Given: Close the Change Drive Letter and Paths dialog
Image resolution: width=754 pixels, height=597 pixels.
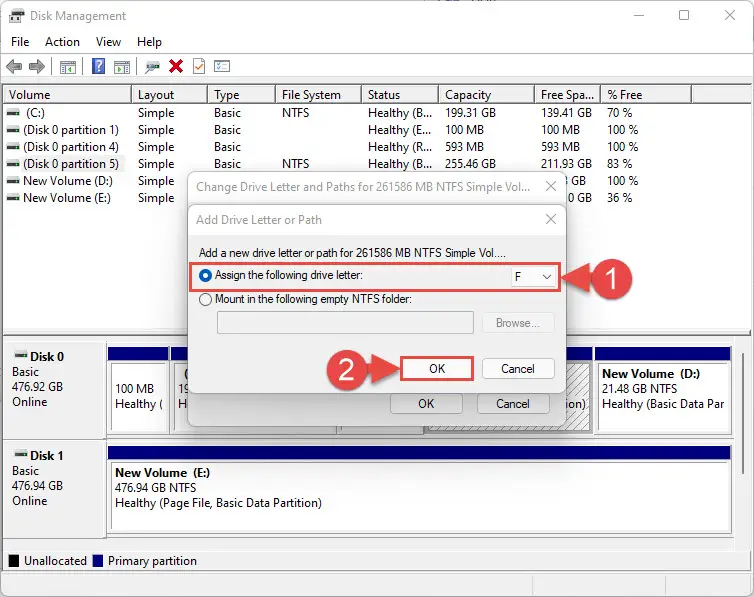Looking at the screenshot, I should (x=551, y=187).
